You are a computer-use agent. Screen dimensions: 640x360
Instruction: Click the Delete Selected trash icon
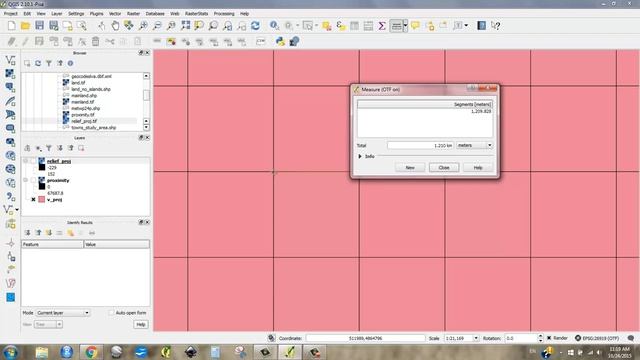tap(96, 41)
